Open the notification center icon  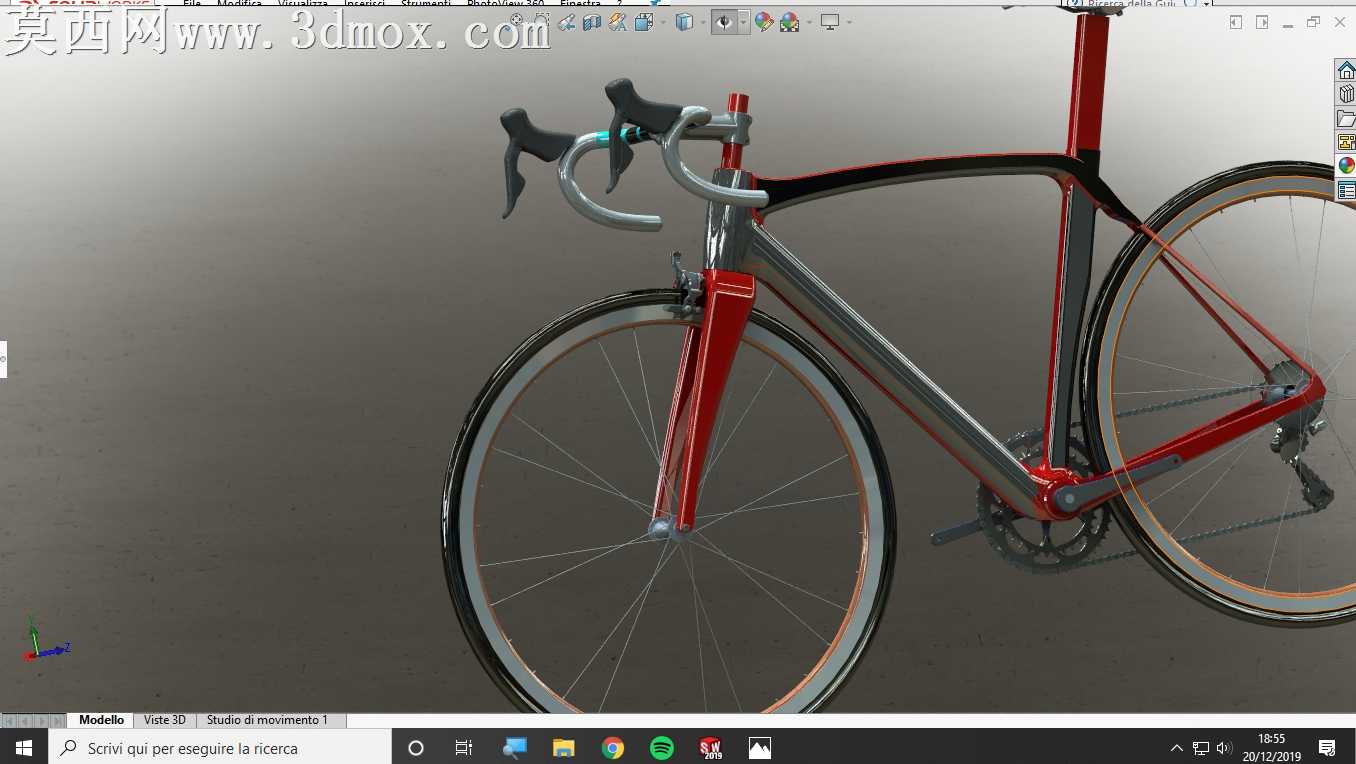click(x=1327, y=748)
